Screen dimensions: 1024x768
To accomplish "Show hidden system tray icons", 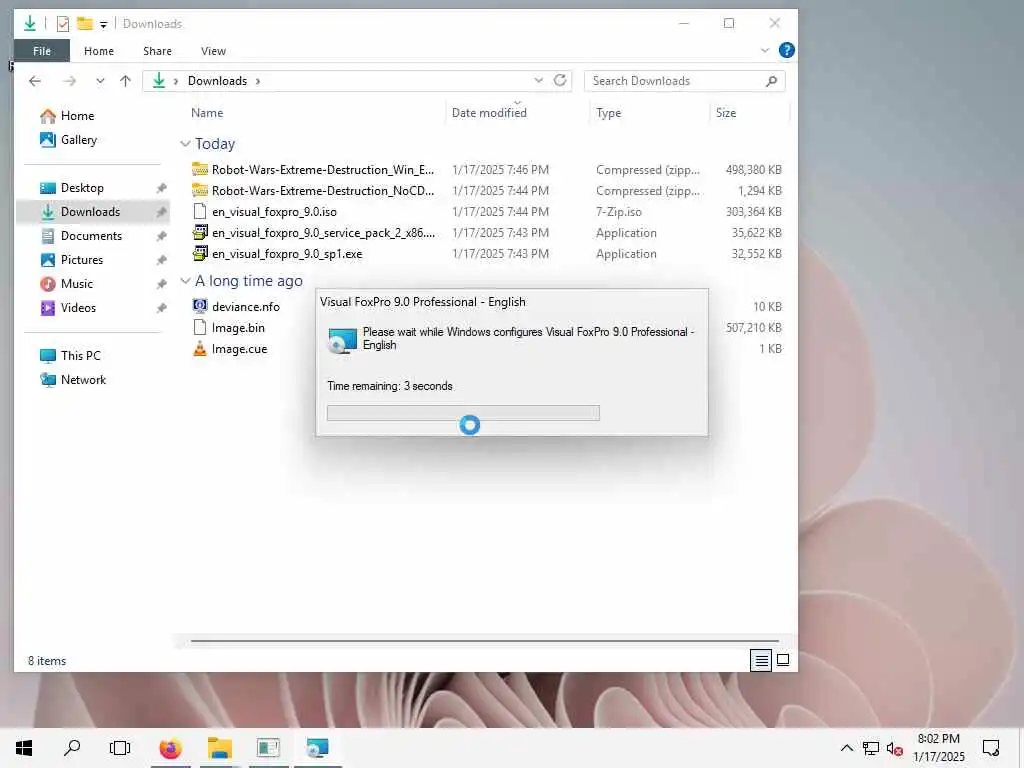I will (846, 748).
